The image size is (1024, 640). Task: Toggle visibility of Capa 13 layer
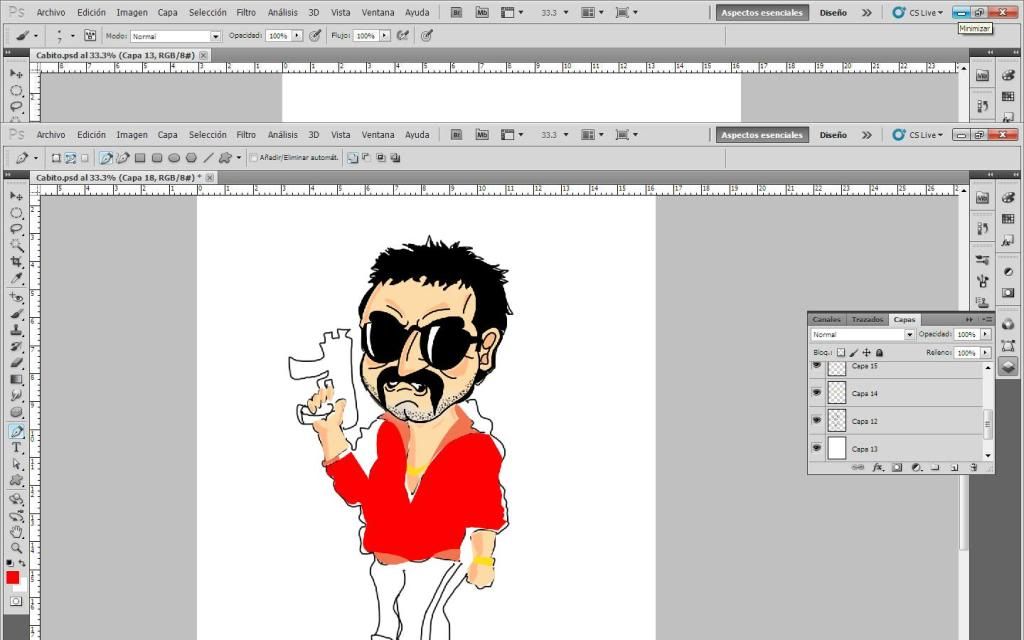coord(816,448)
